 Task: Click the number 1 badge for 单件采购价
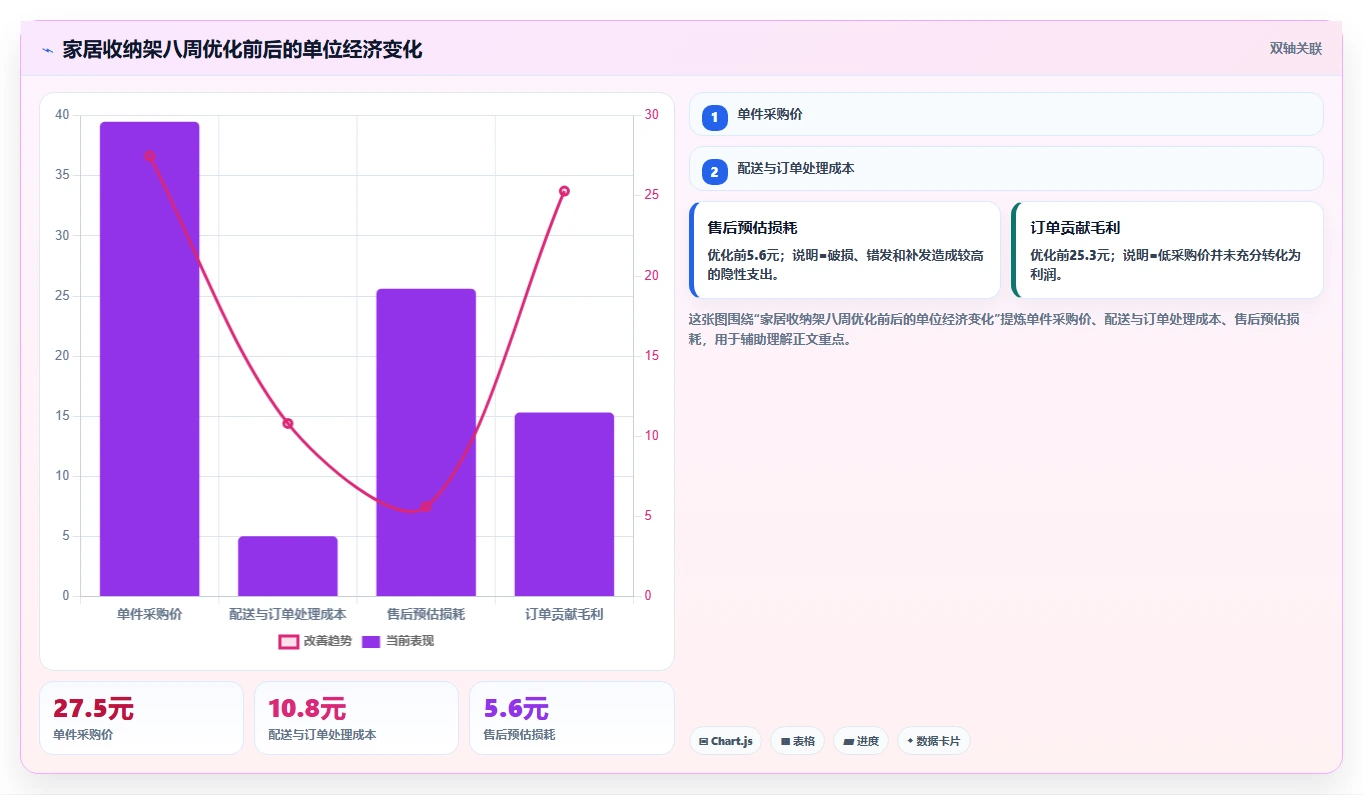point(714,118)
